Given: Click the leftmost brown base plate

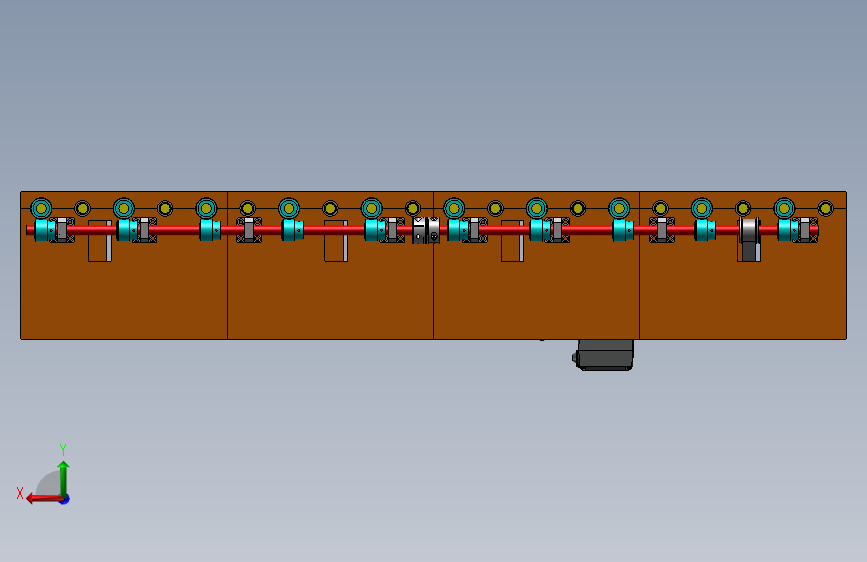Looking at the screenshot, I should point(124,266).
